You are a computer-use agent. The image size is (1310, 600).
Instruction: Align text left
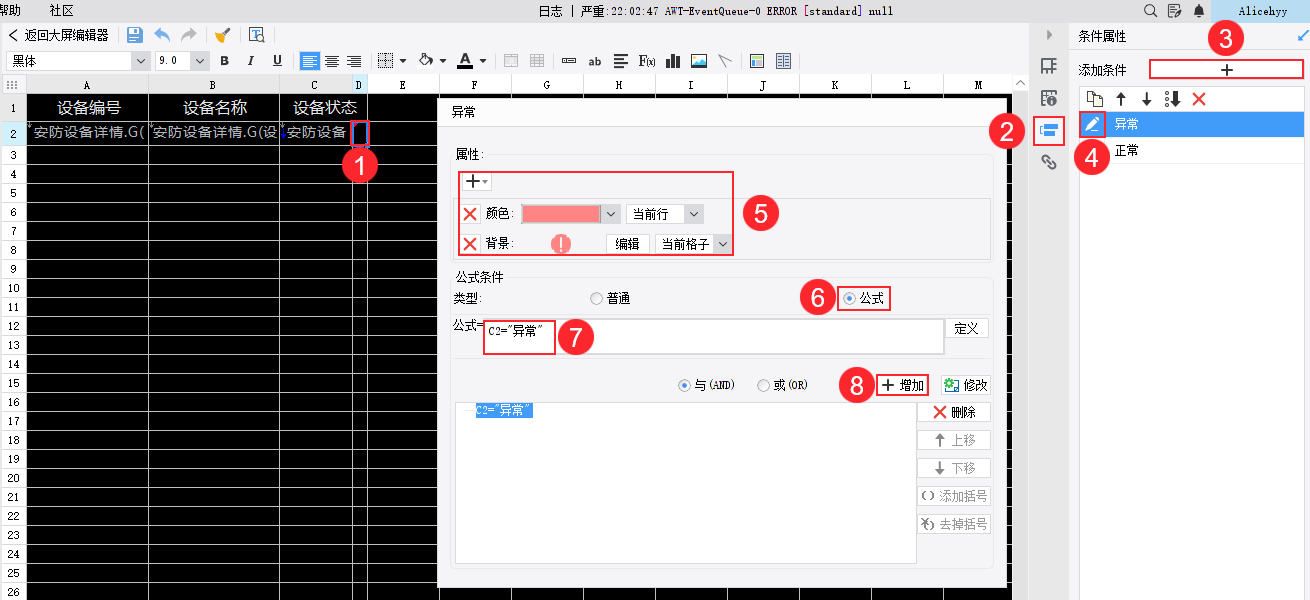click(x=310, y=61)
